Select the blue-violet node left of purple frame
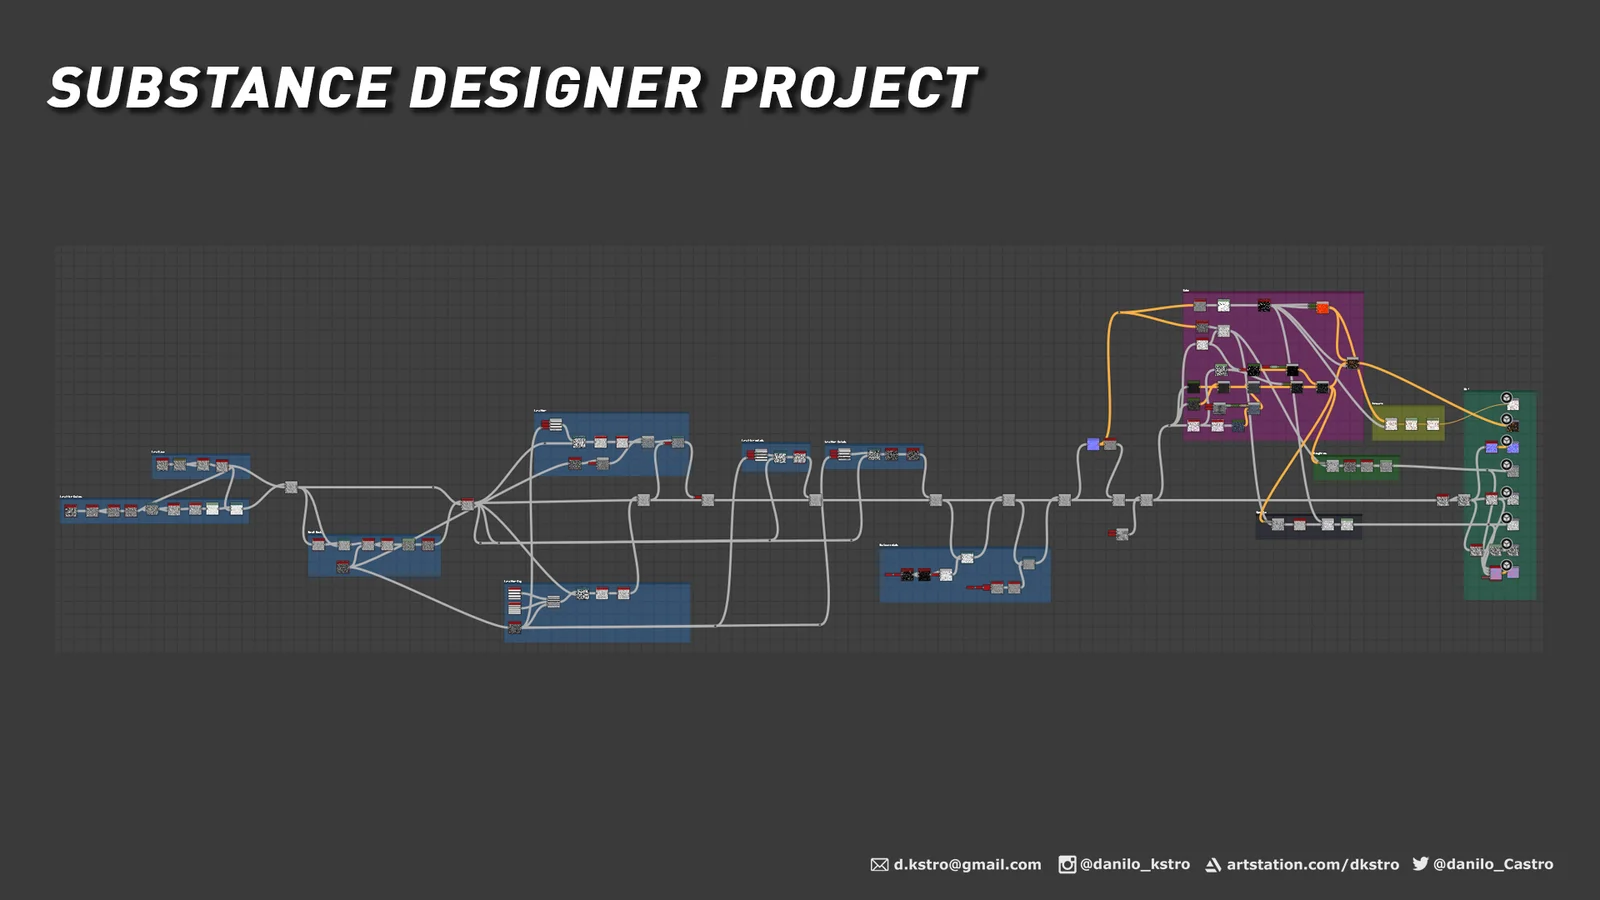Screen dimensions: 1600x900 click(x=1093, y=444)
